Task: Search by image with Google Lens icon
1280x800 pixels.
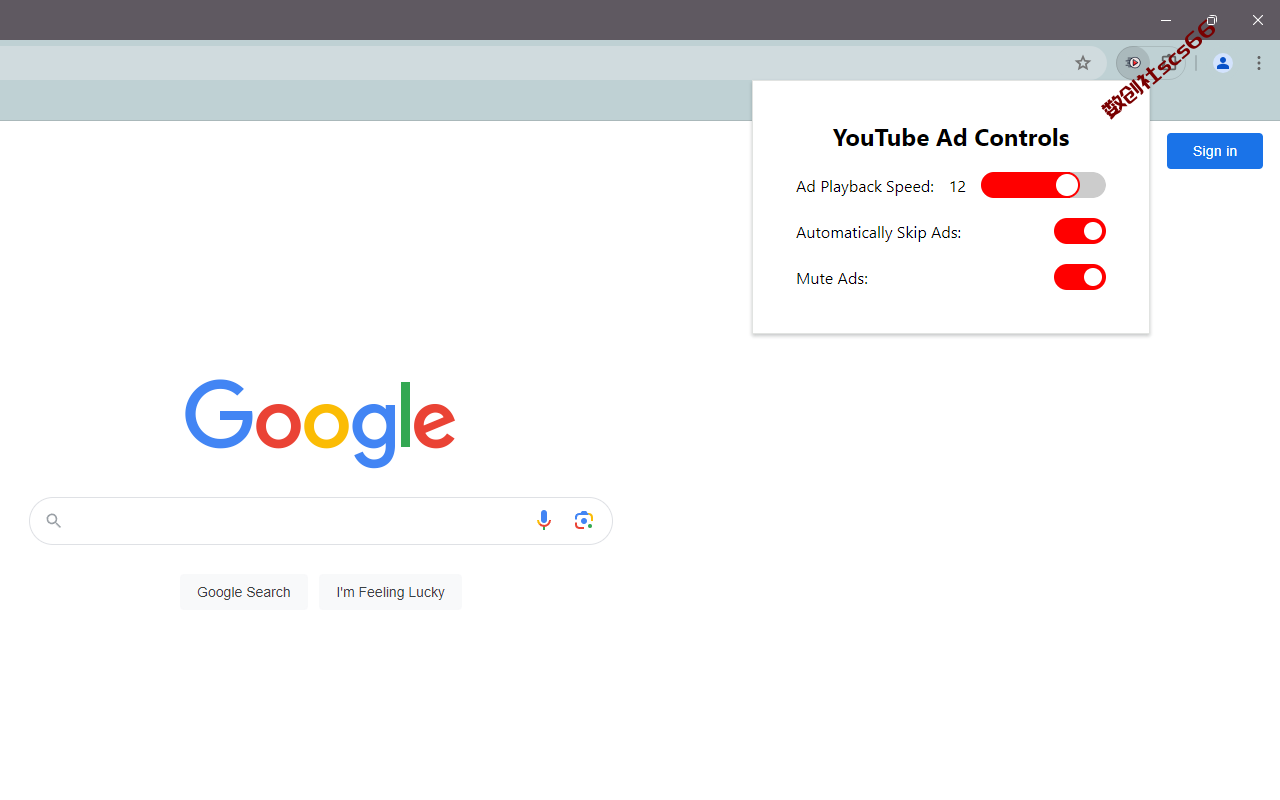Action: coord(584,520)
